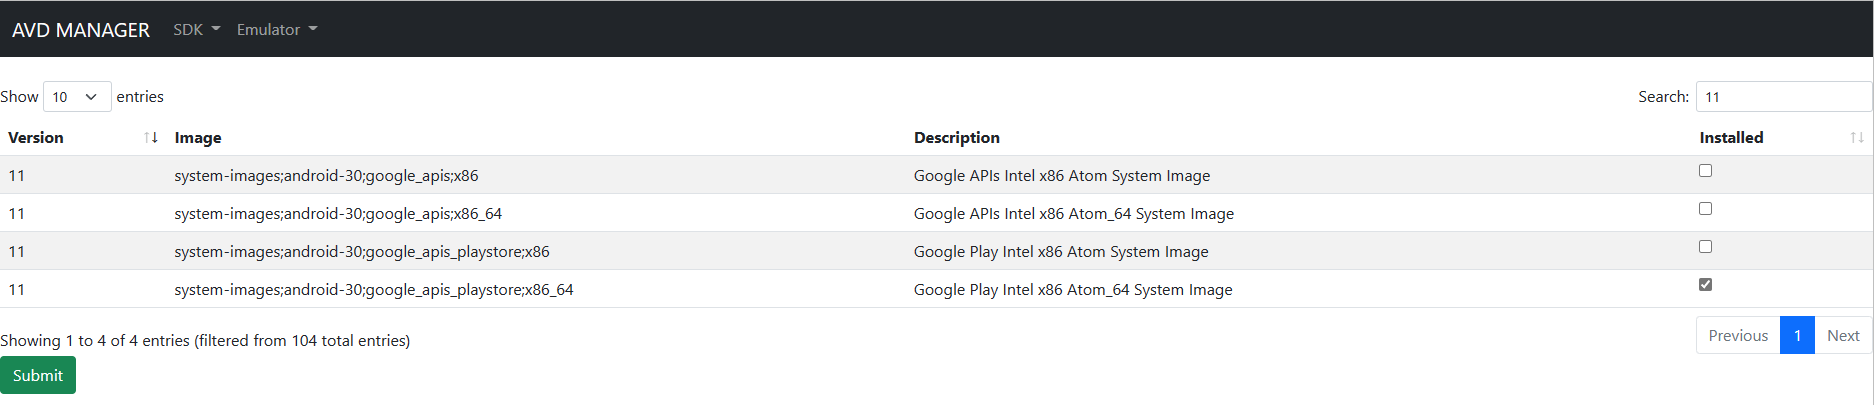Go to the Previous page

1737,336
